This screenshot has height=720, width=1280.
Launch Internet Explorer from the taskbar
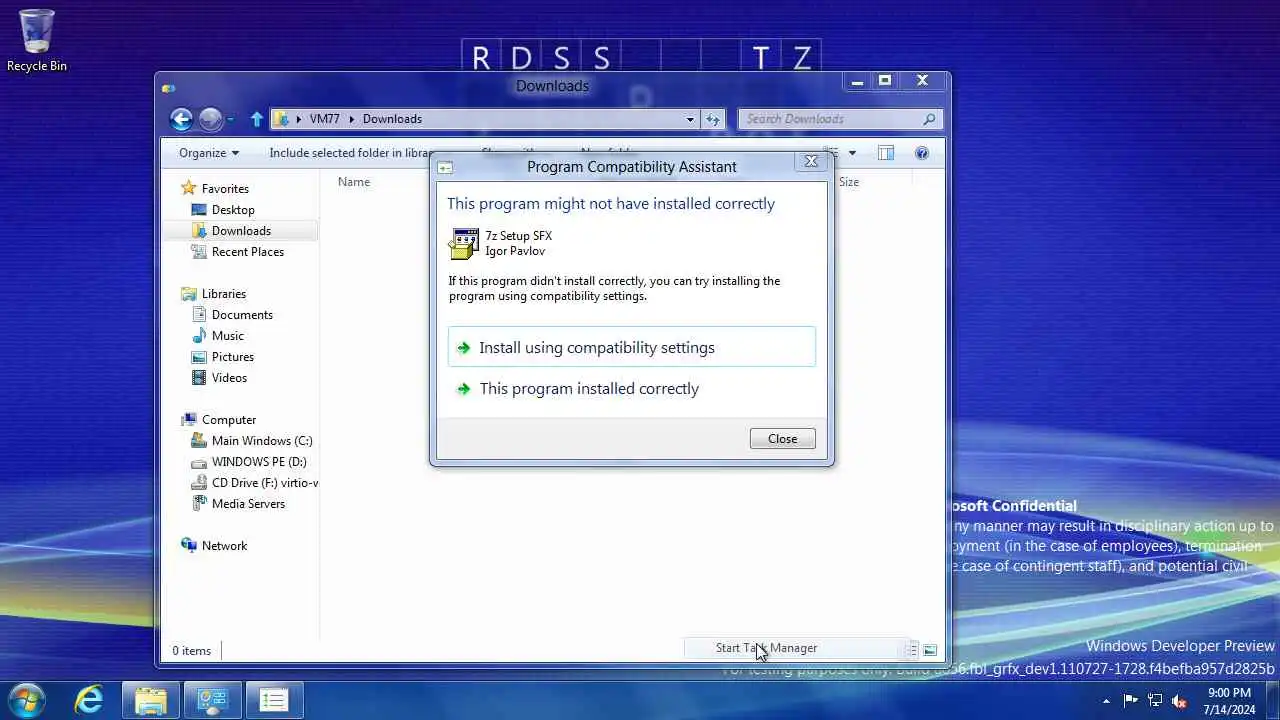[x=89, y=699]
